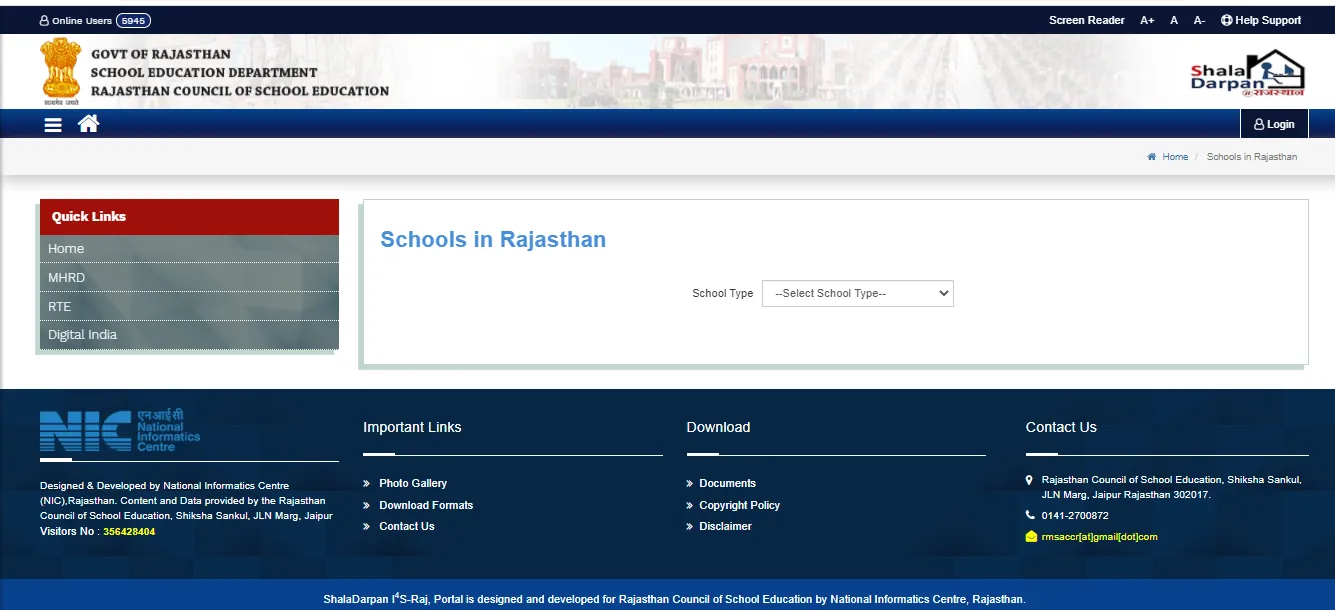Click the phone icon beside 0141-2700872
This screenshot has width=1335, height=610.
click(x=1031, y=515)
